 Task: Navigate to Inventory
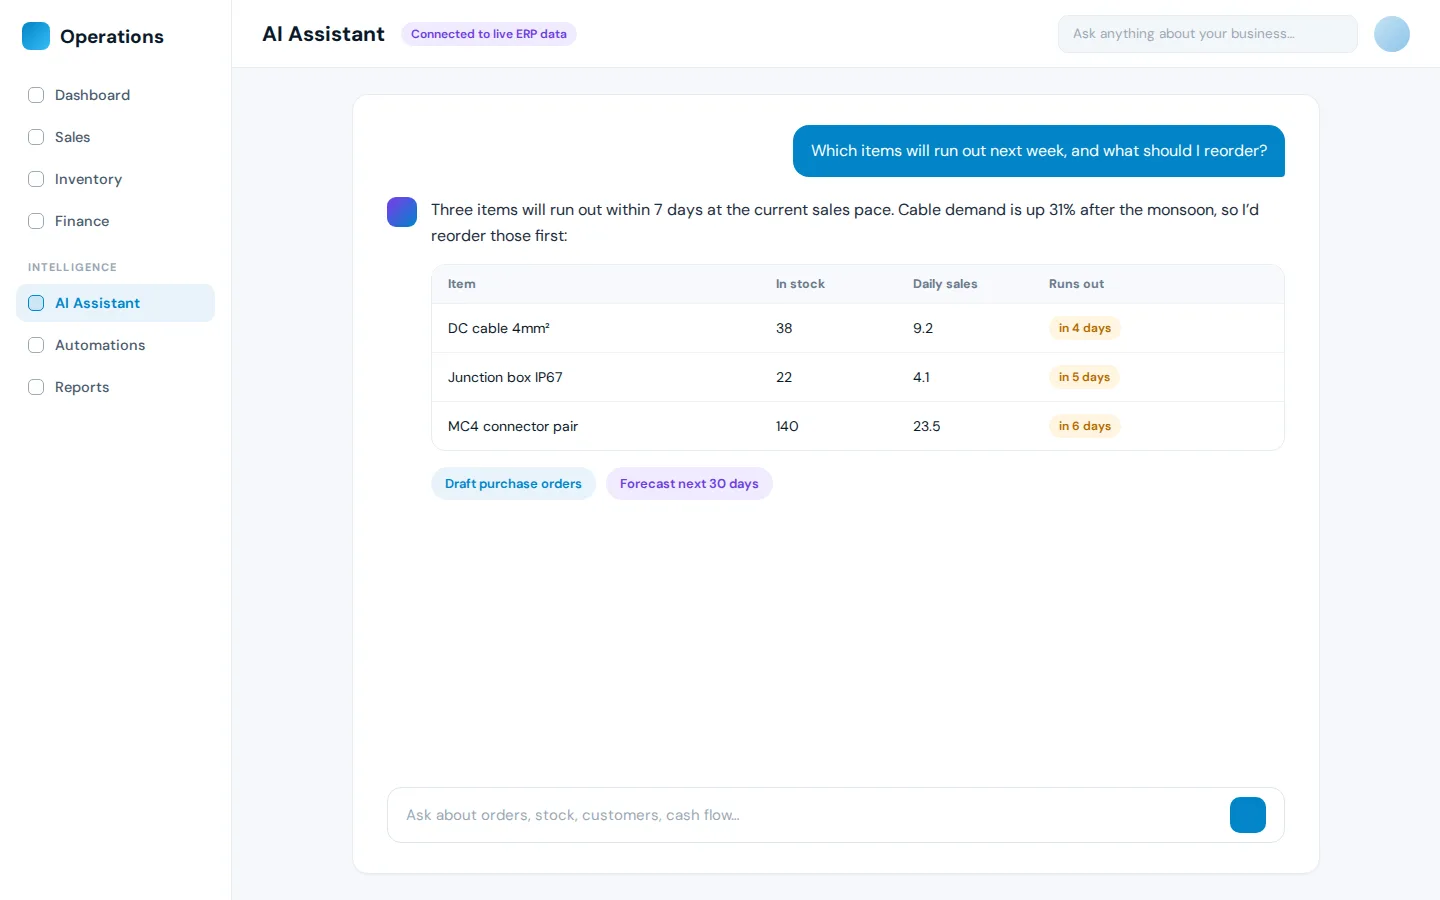115,179
